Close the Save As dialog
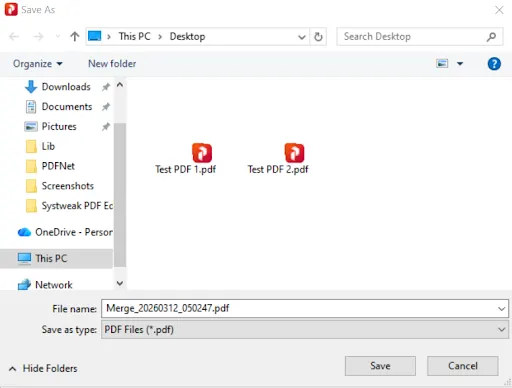Image resolution: width=512 pixels, height=388 pixels. pos(499,10)
